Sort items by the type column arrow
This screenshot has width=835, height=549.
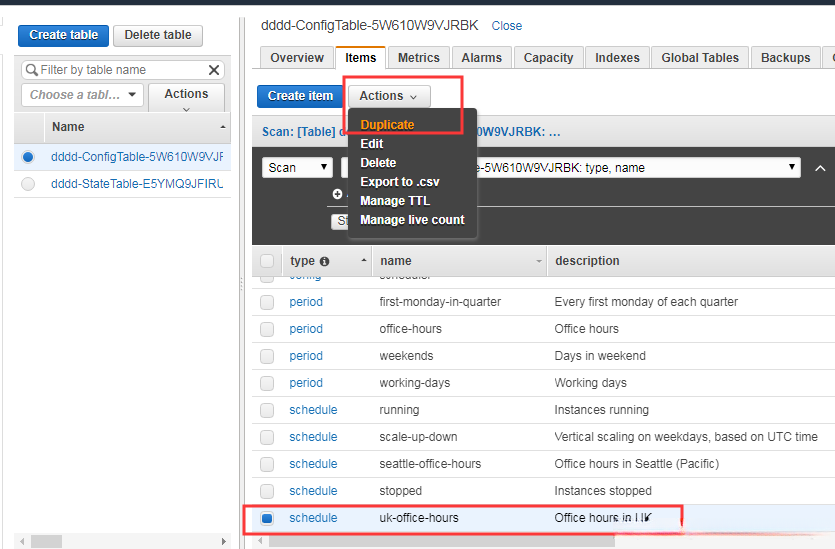[x=364, y=260]
